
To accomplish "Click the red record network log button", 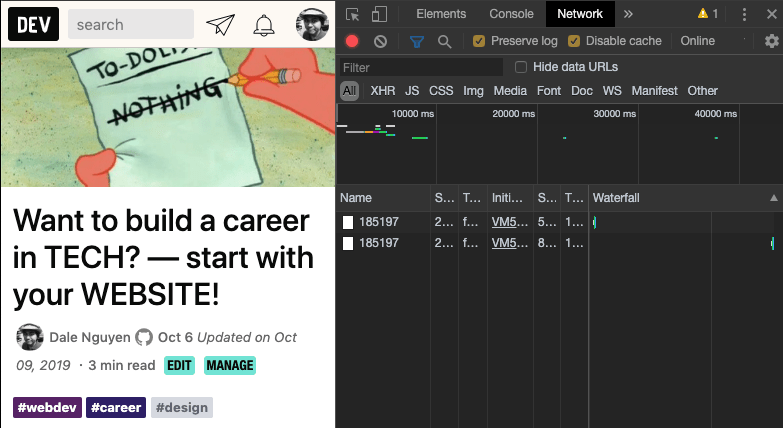I will click(x=352, y=41).
